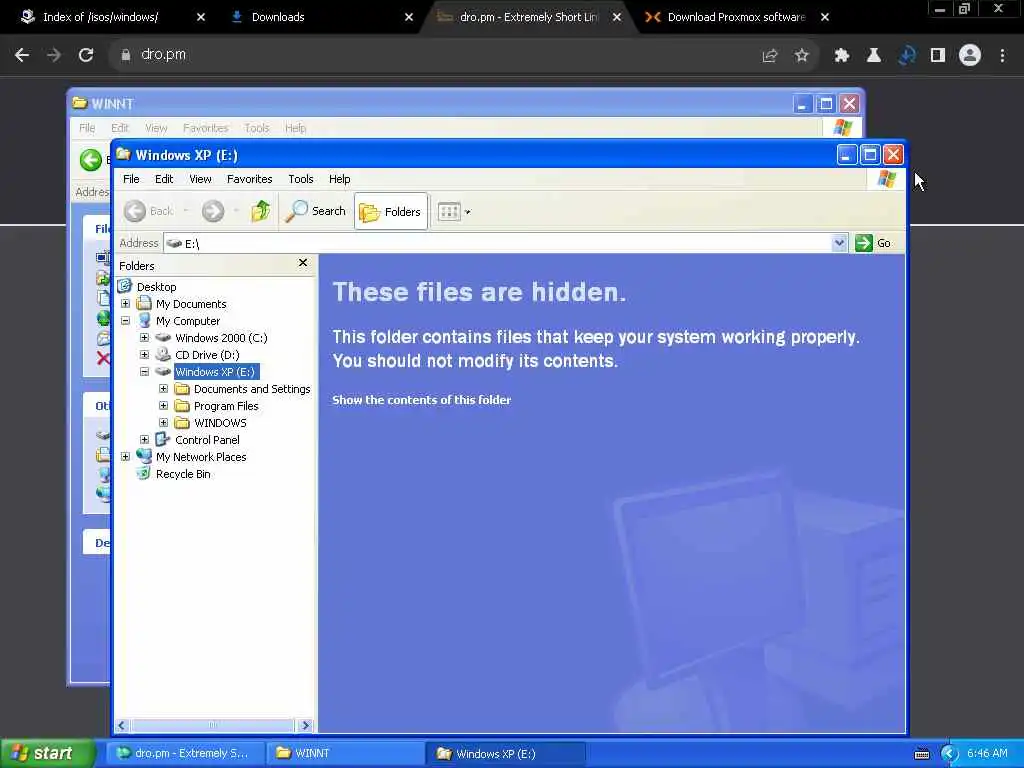Screen dimensions: 1024x768
Task: Click the tray expand arrow icon
Action: click(949, 754)
